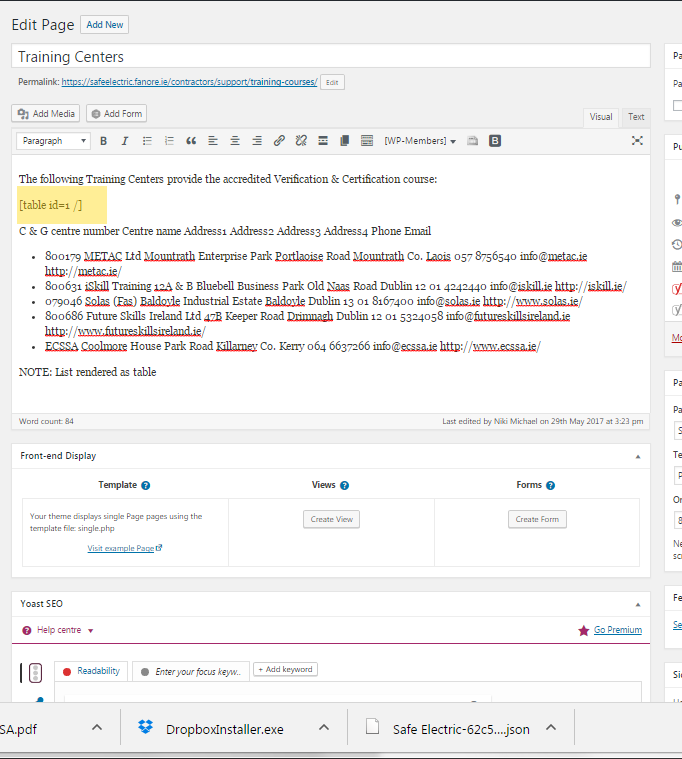Open the Paragraph format dropdown
Image resolution: width=682 pixels, height=759 pixels.
[53, 141]
